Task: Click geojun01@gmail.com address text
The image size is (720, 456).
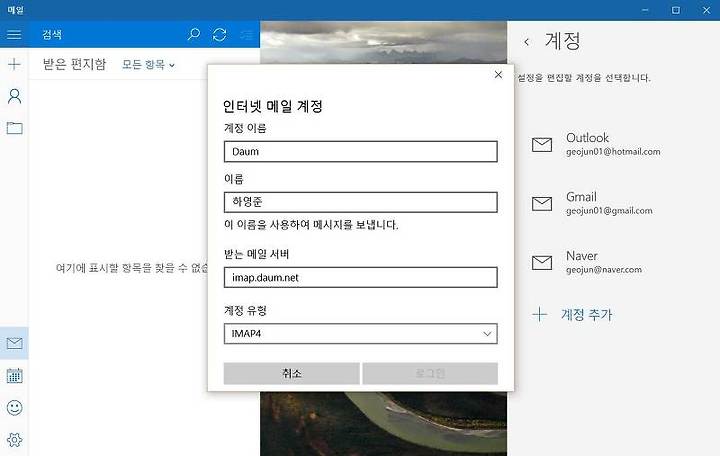Action: coord(609,211)
